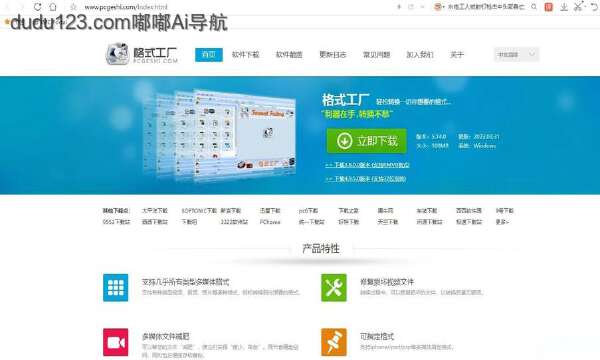The width and height of the screenshot is (600, 360).
Task: Click the red video camera icon
Action: [116, 342]
